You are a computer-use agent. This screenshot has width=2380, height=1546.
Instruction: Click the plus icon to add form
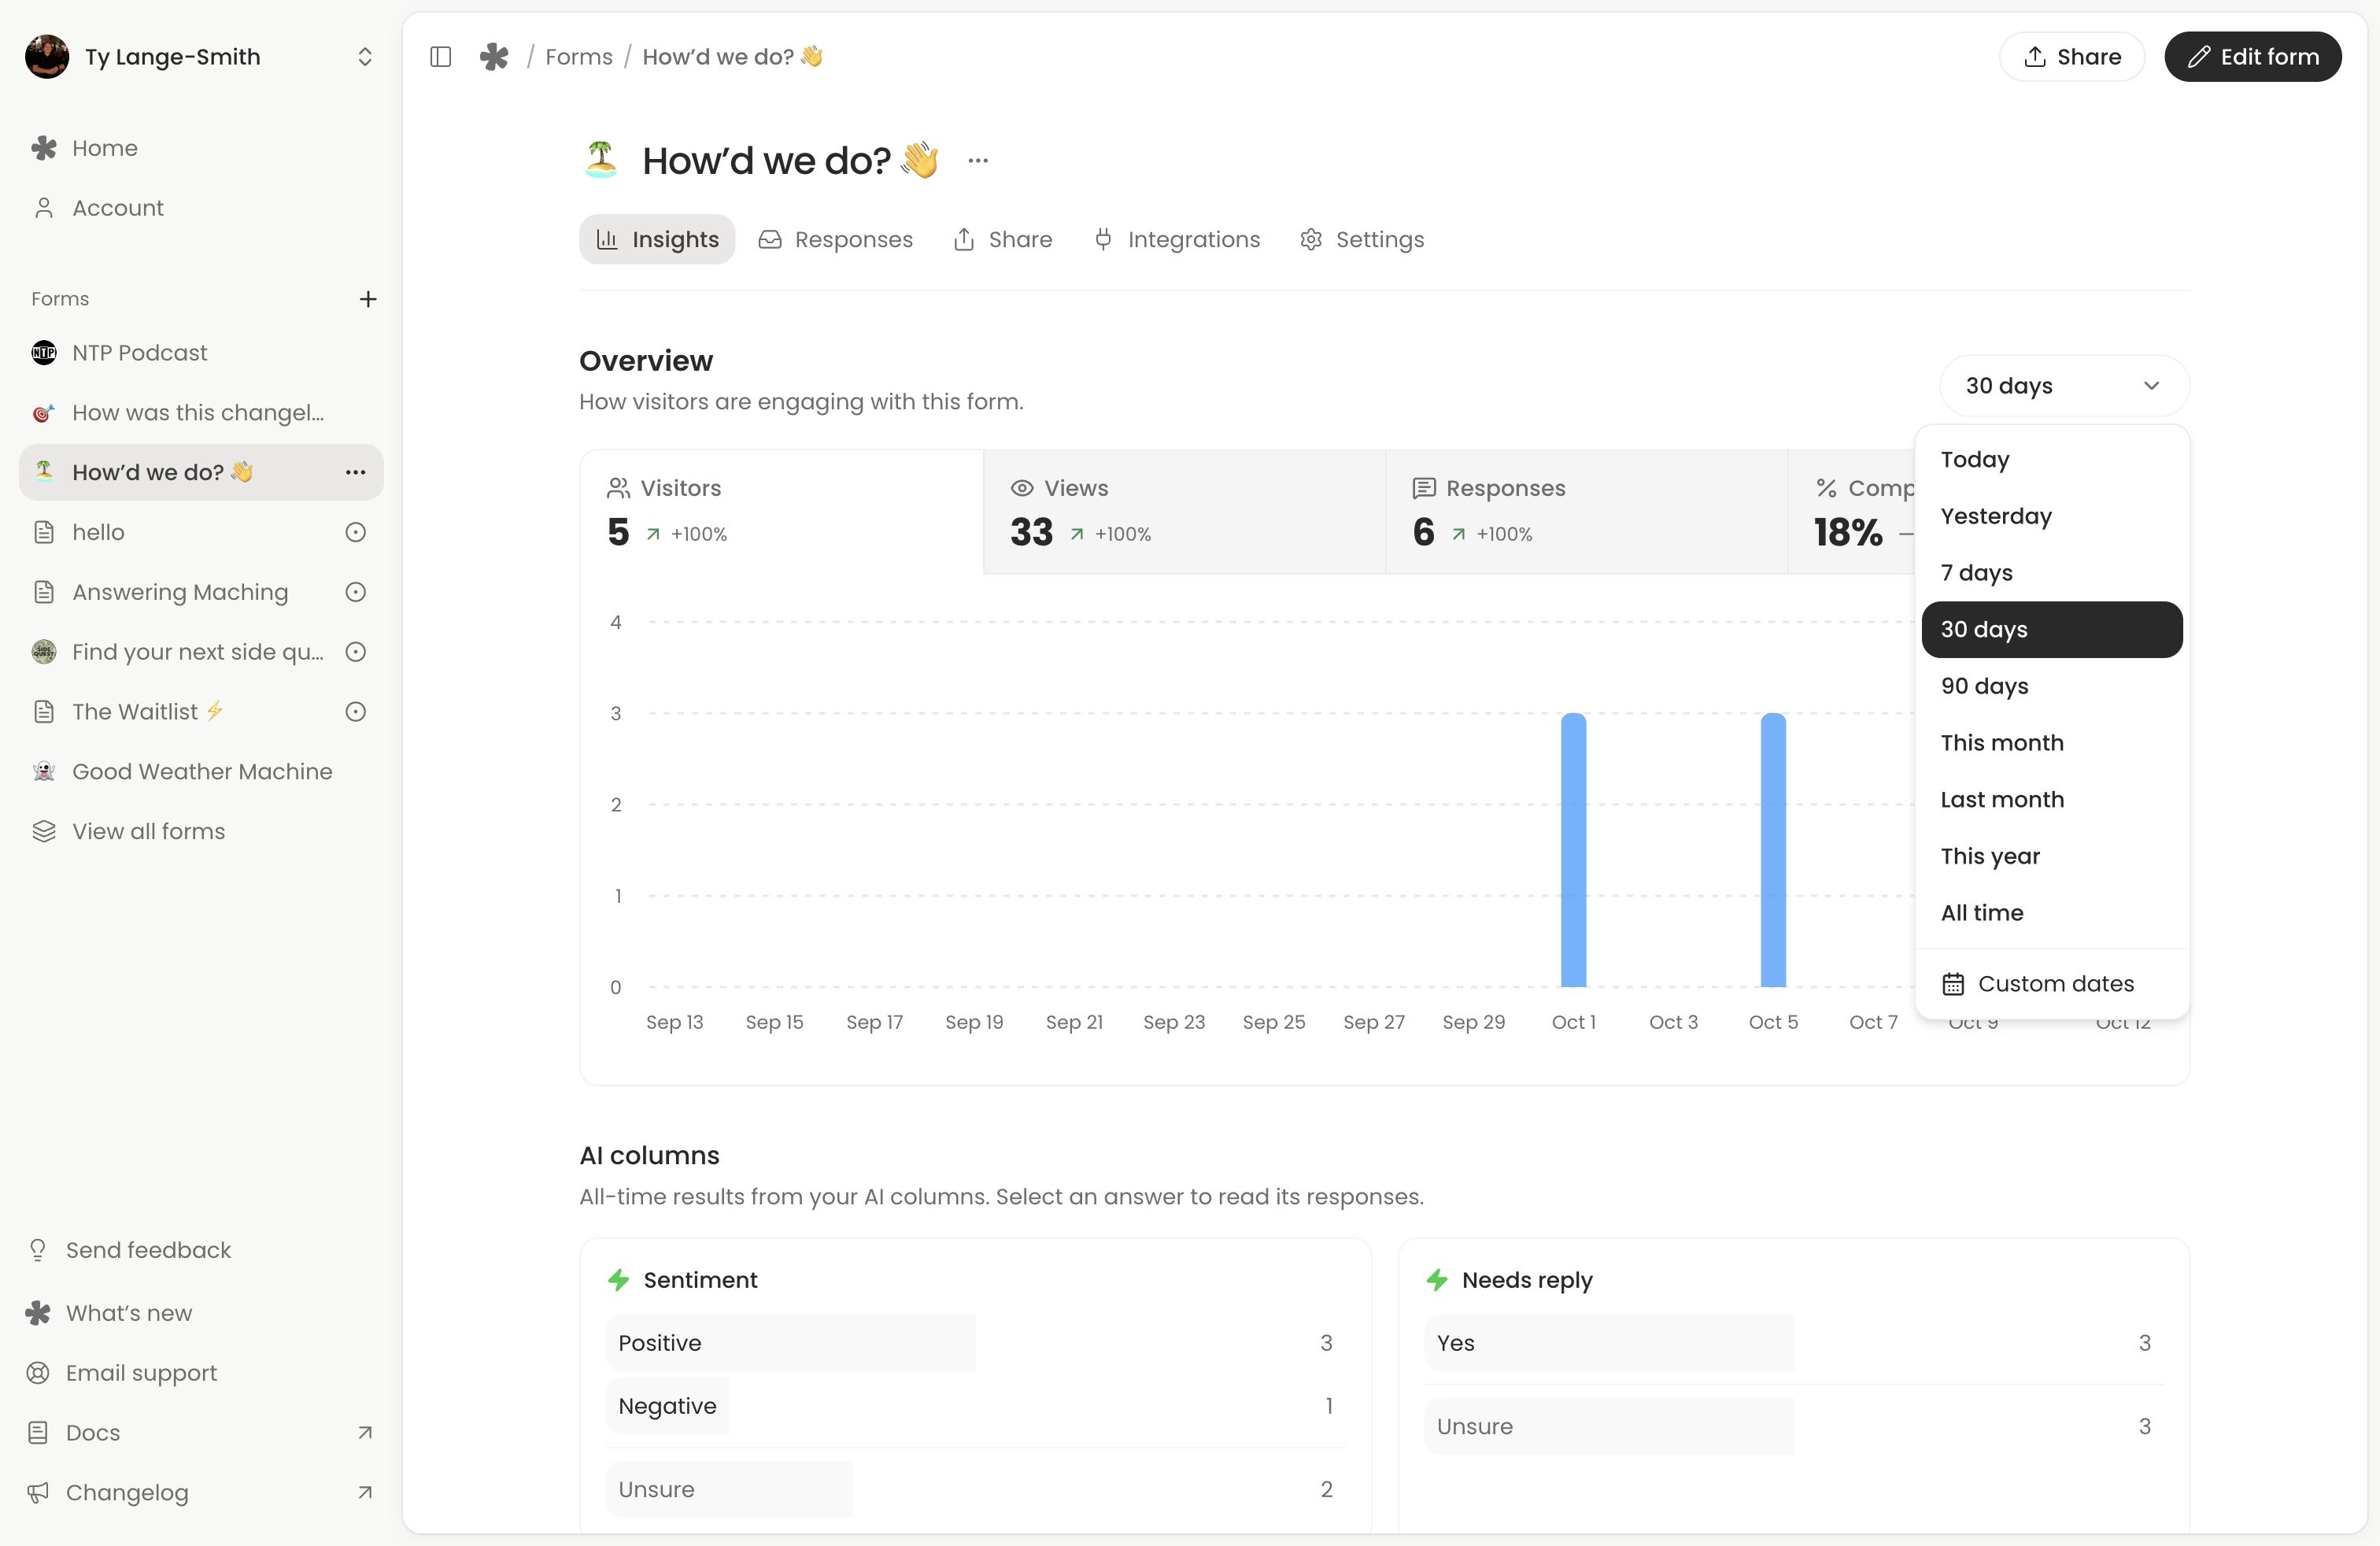[368, 299]
